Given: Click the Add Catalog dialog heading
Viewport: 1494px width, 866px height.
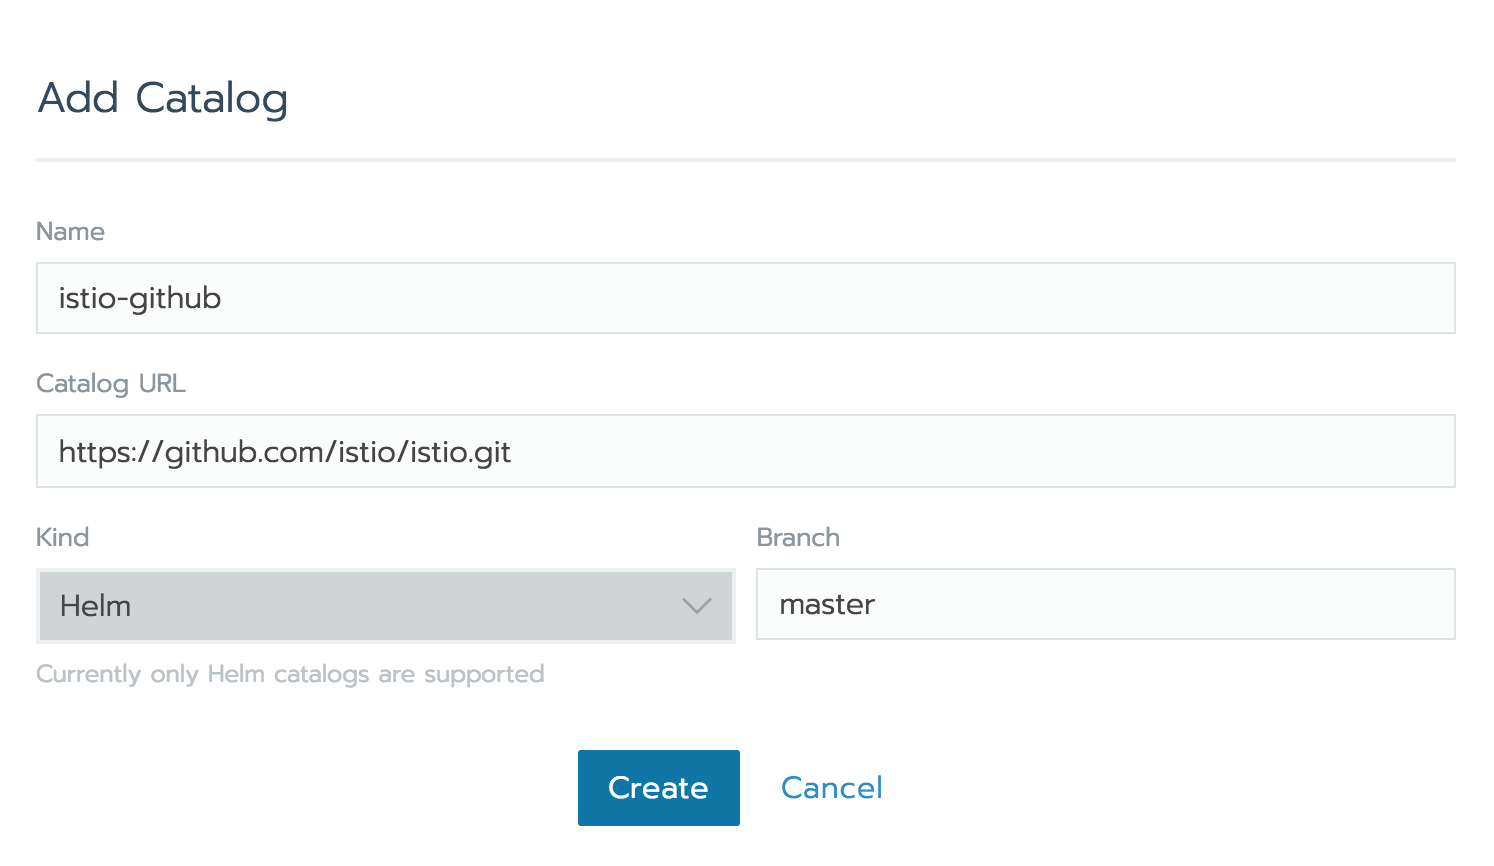Looking at the screenshot, I should tap(163, 98).
